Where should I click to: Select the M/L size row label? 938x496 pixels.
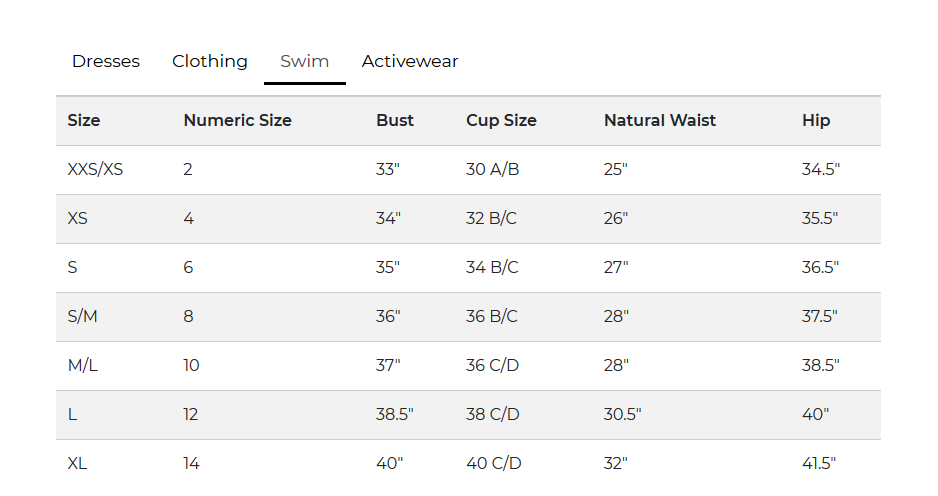coord(82,365)
